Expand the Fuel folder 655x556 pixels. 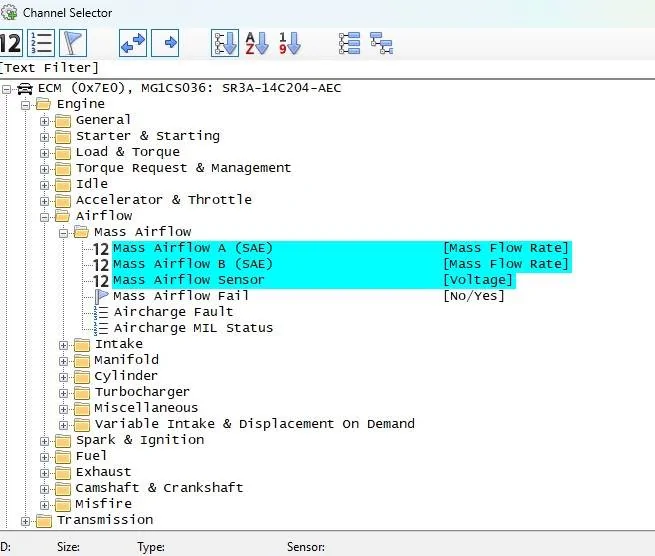[44, 457]
